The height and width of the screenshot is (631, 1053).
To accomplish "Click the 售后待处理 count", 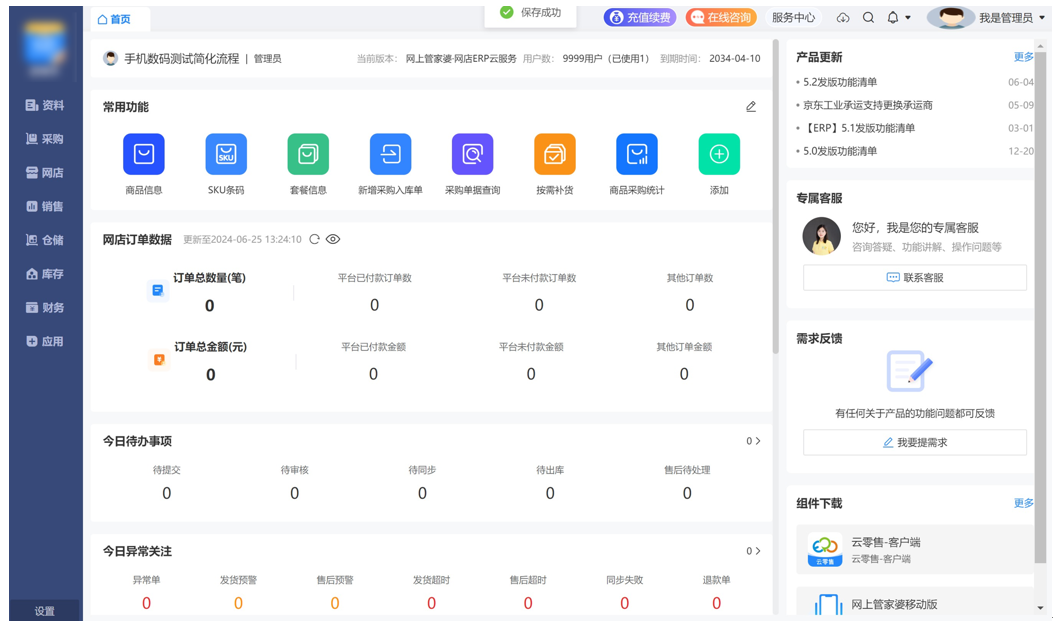I will (x=687, y=493).
